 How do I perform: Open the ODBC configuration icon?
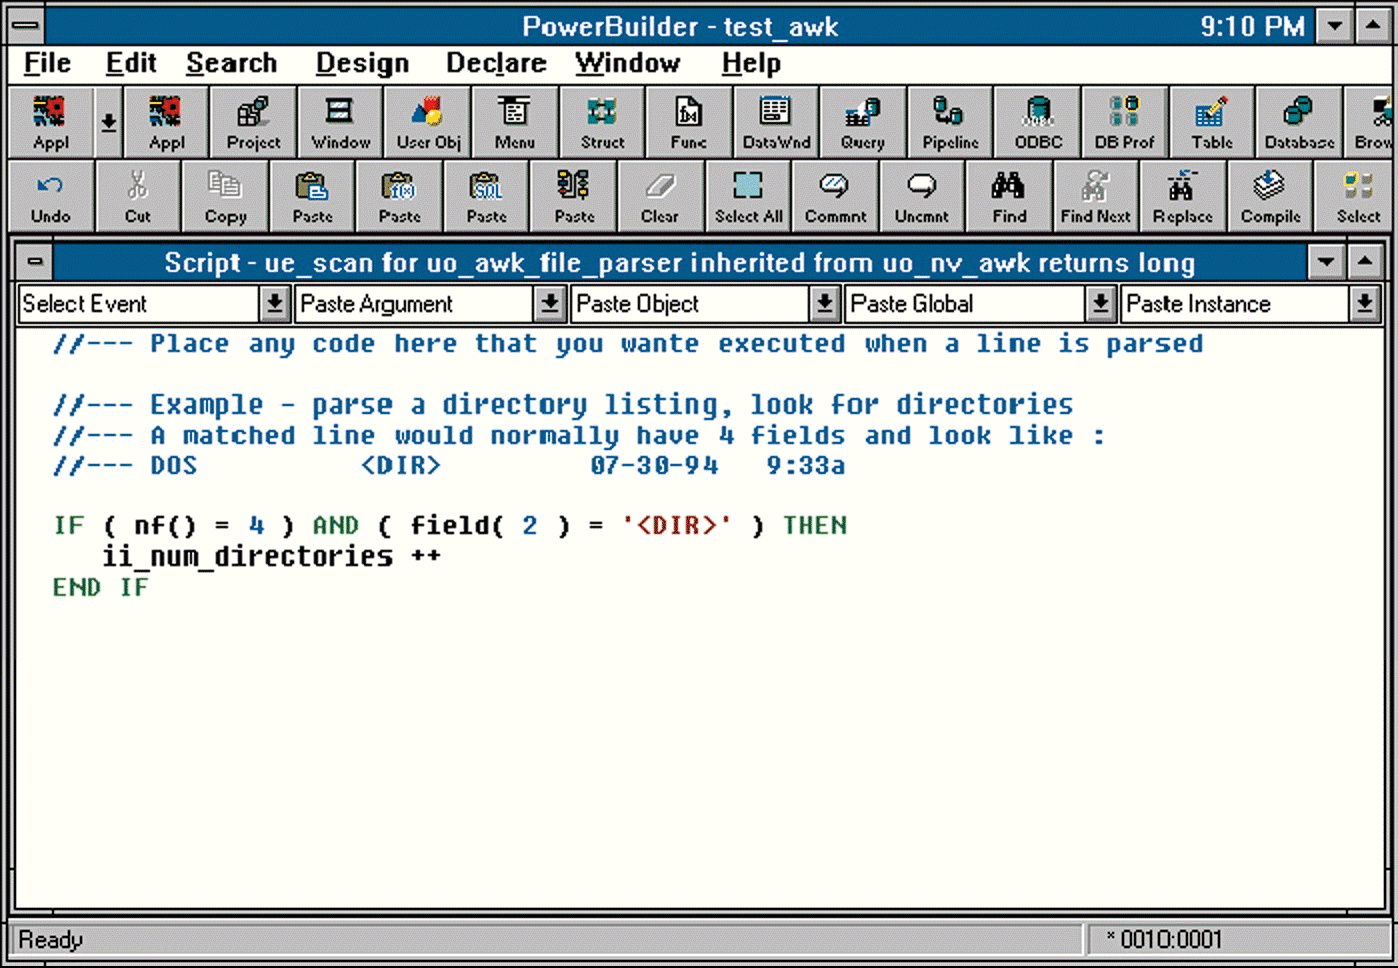click(x=1038, y=123)
